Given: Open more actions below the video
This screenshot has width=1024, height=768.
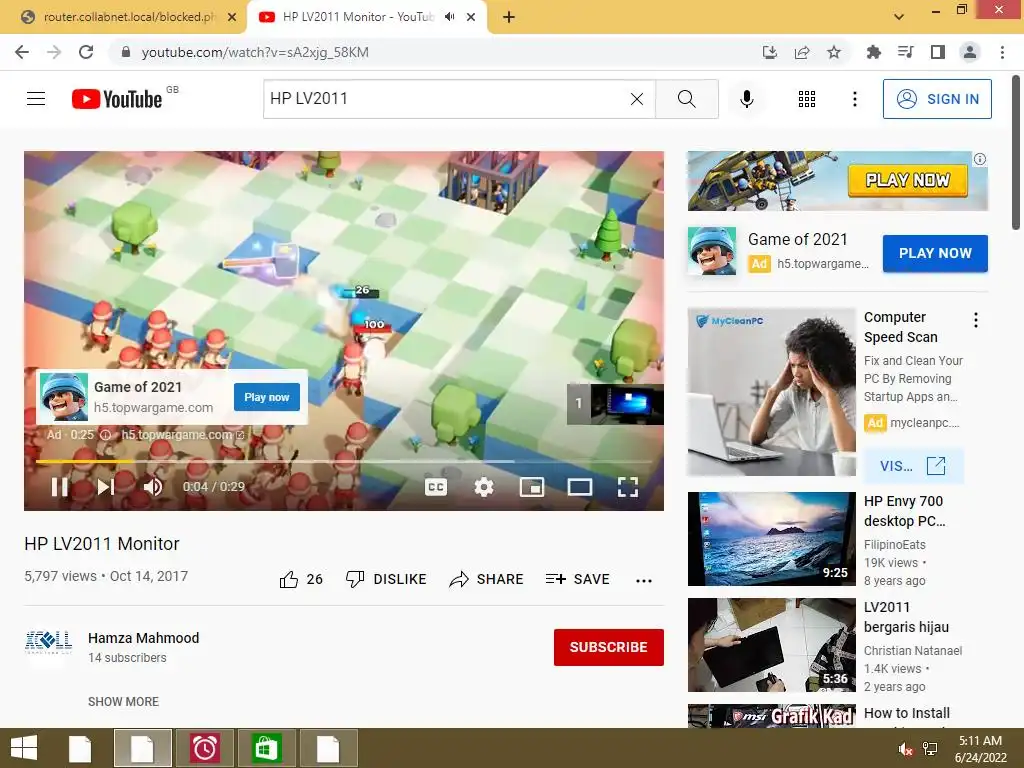Looking at the screenshot, I should click(x=644, y=580).
